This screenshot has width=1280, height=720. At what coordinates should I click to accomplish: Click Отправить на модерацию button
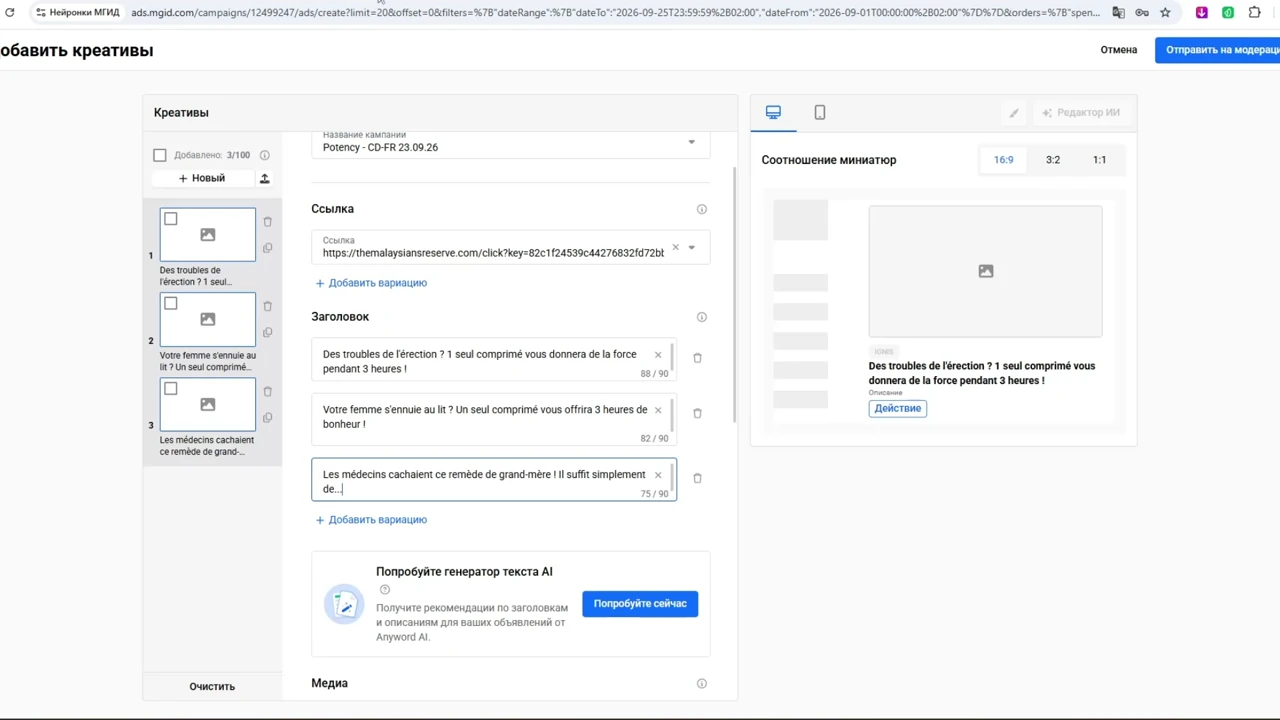coord(1218,50)
